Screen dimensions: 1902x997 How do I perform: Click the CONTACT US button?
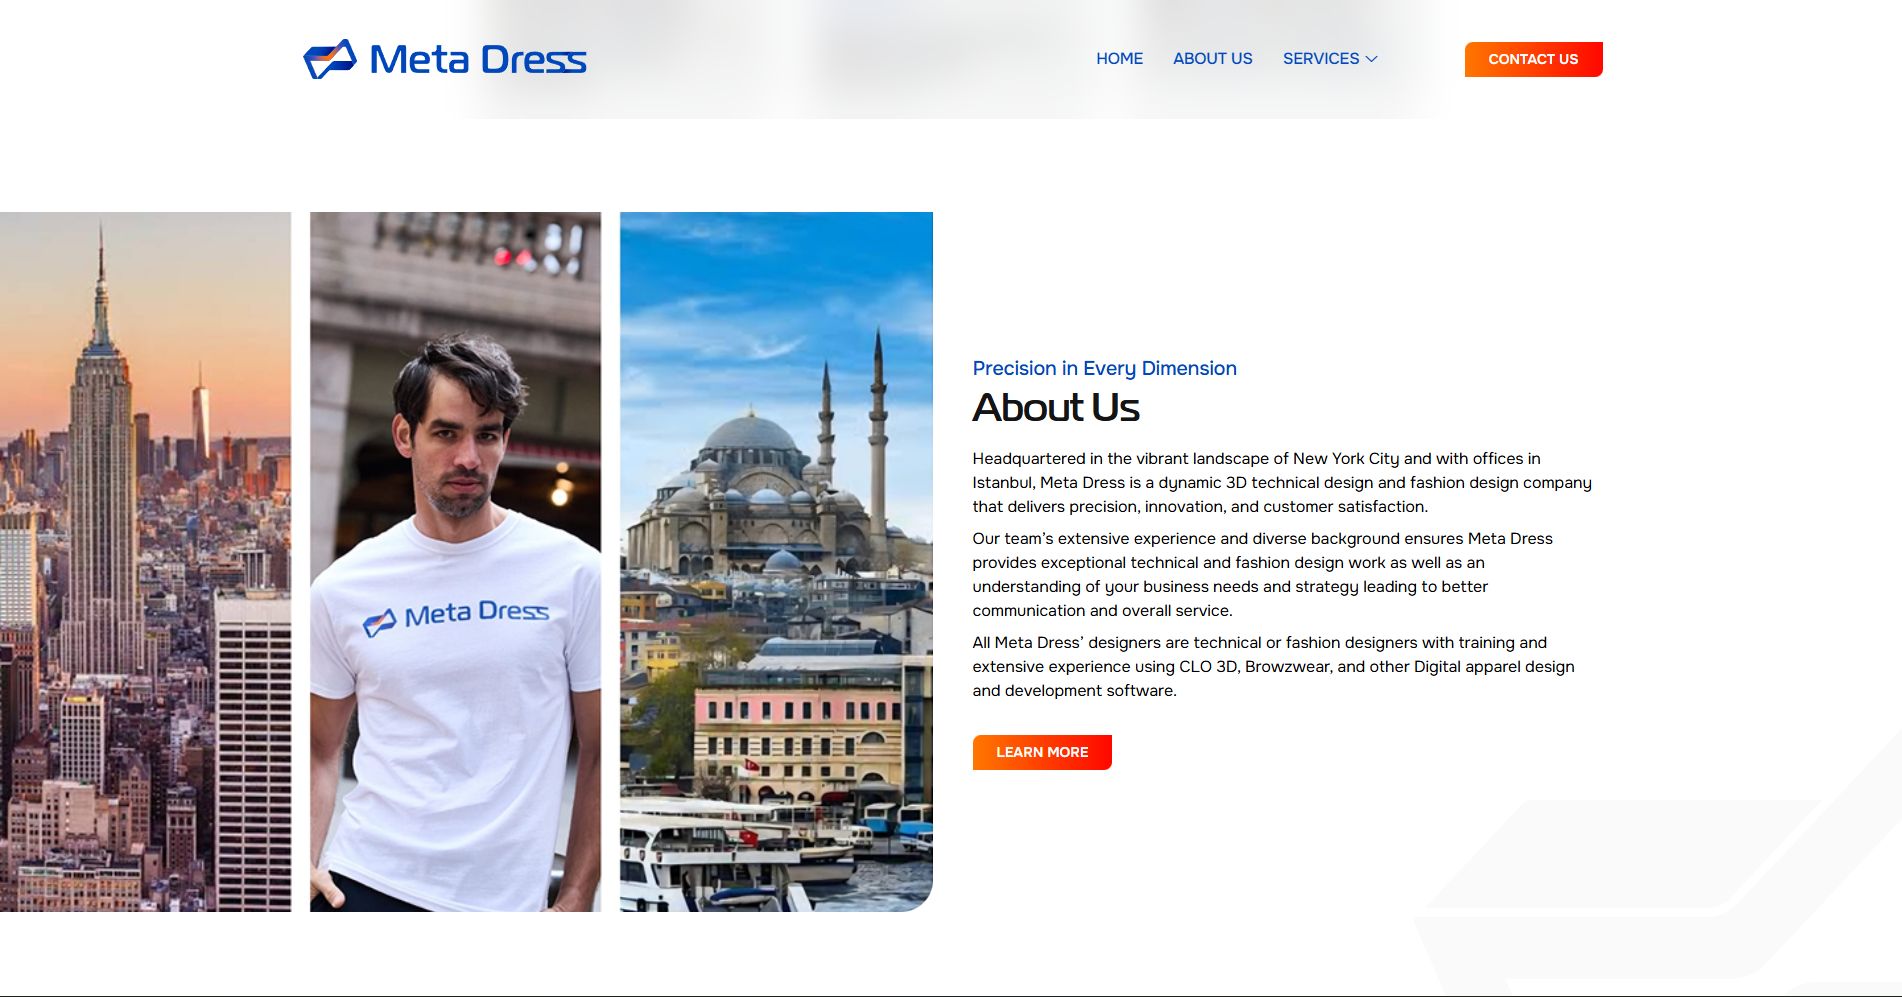(1533, 59)
